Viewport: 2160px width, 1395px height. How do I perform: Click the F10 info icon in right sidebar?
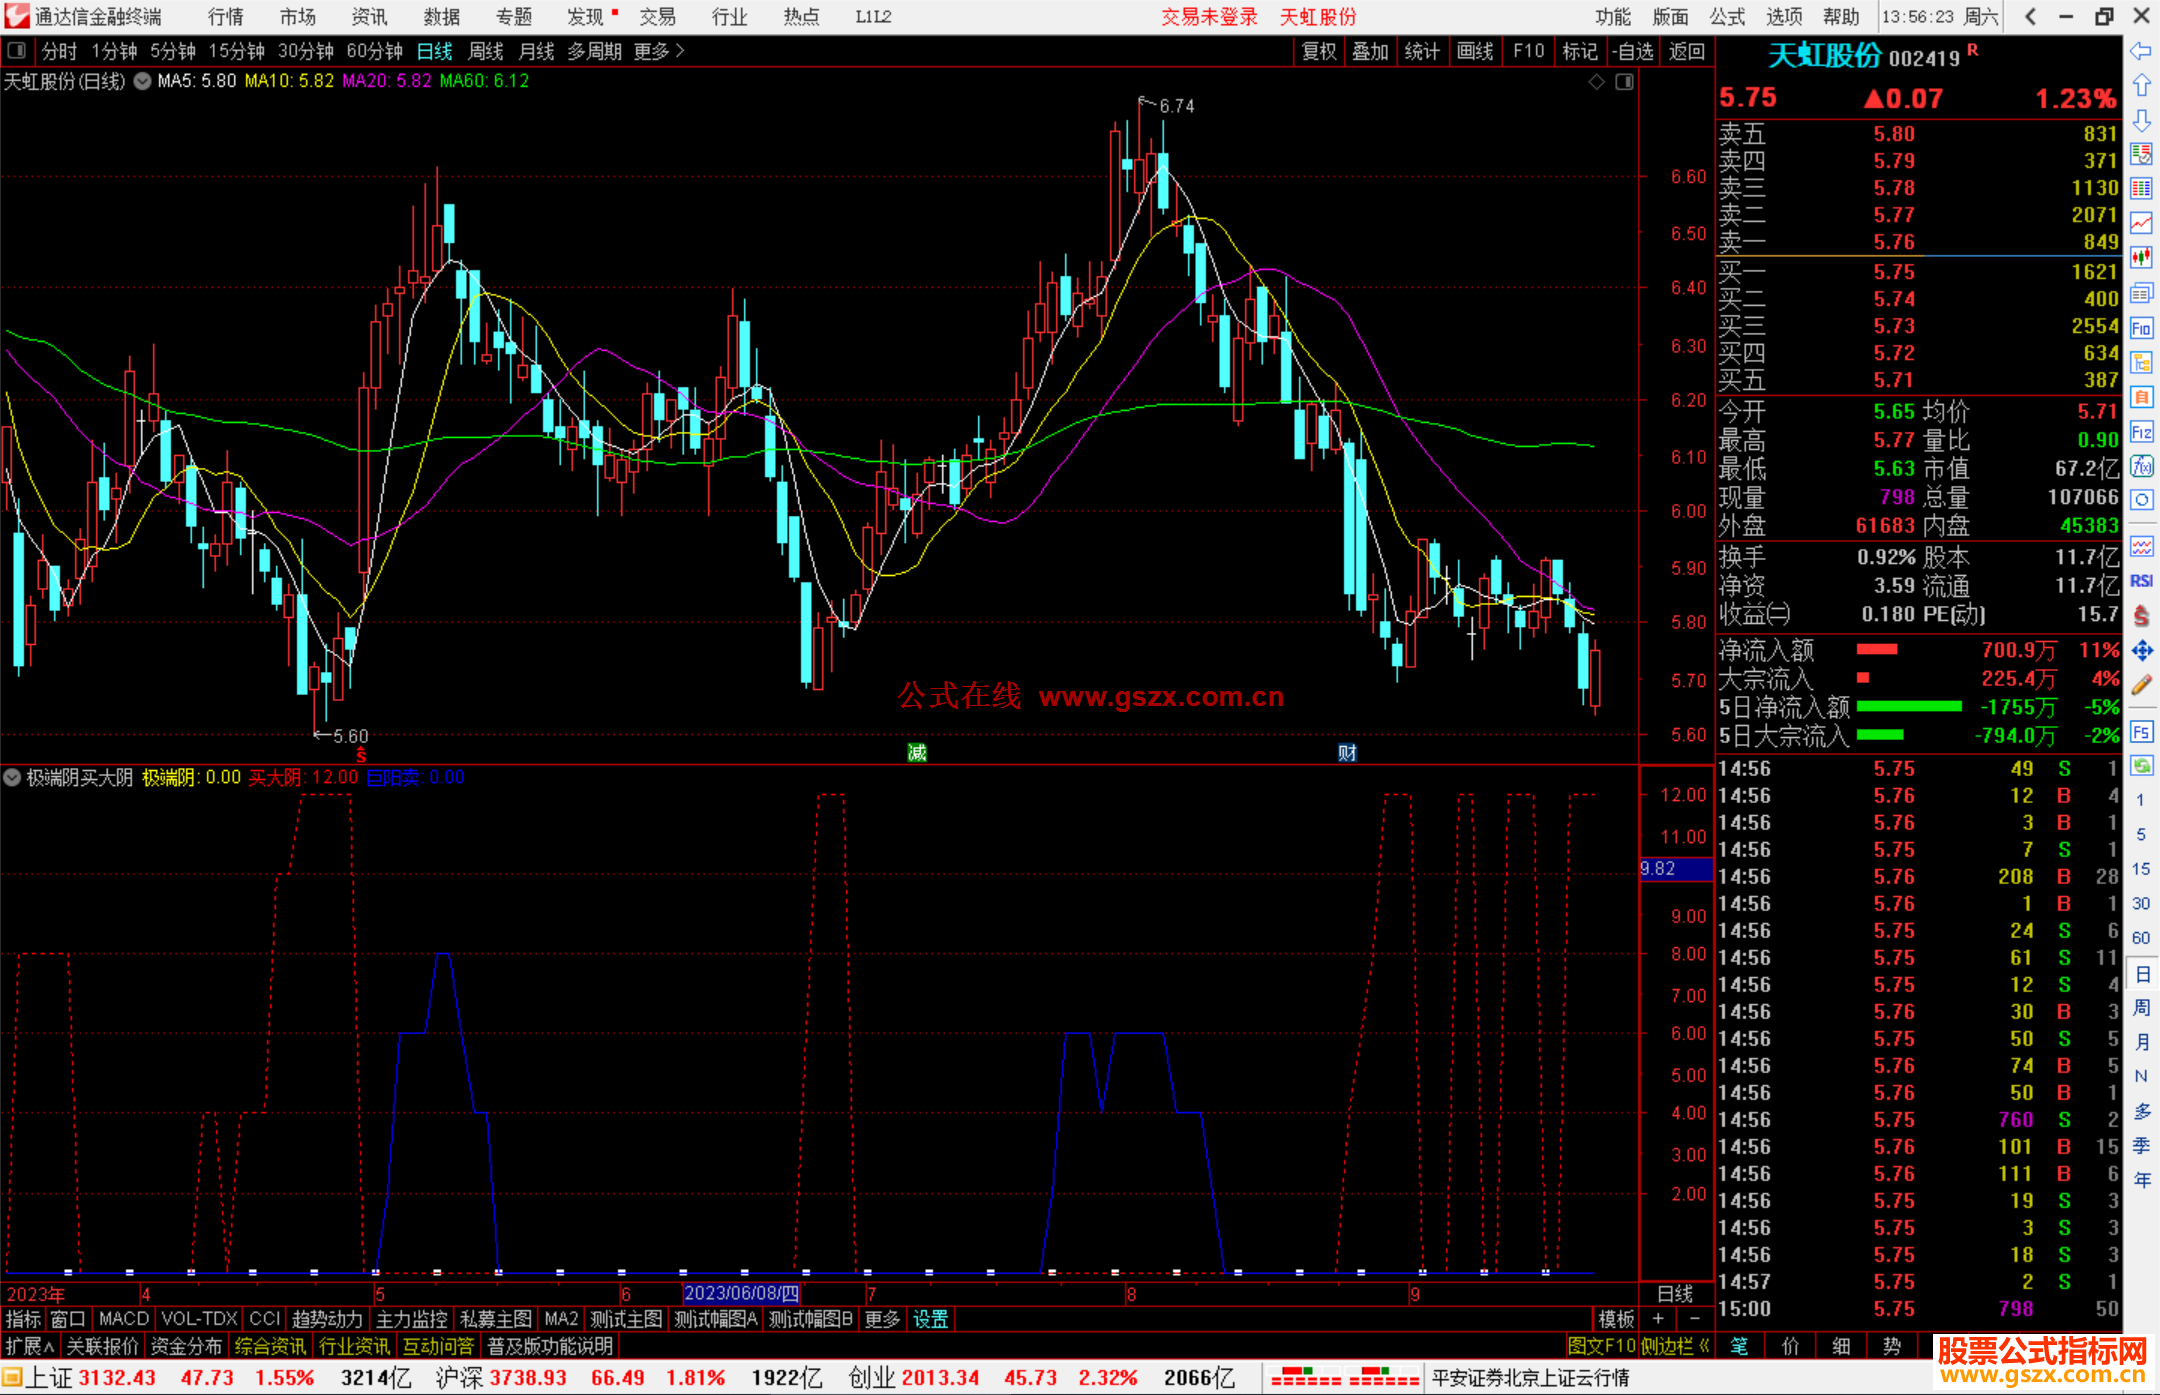pos(2141,328)
